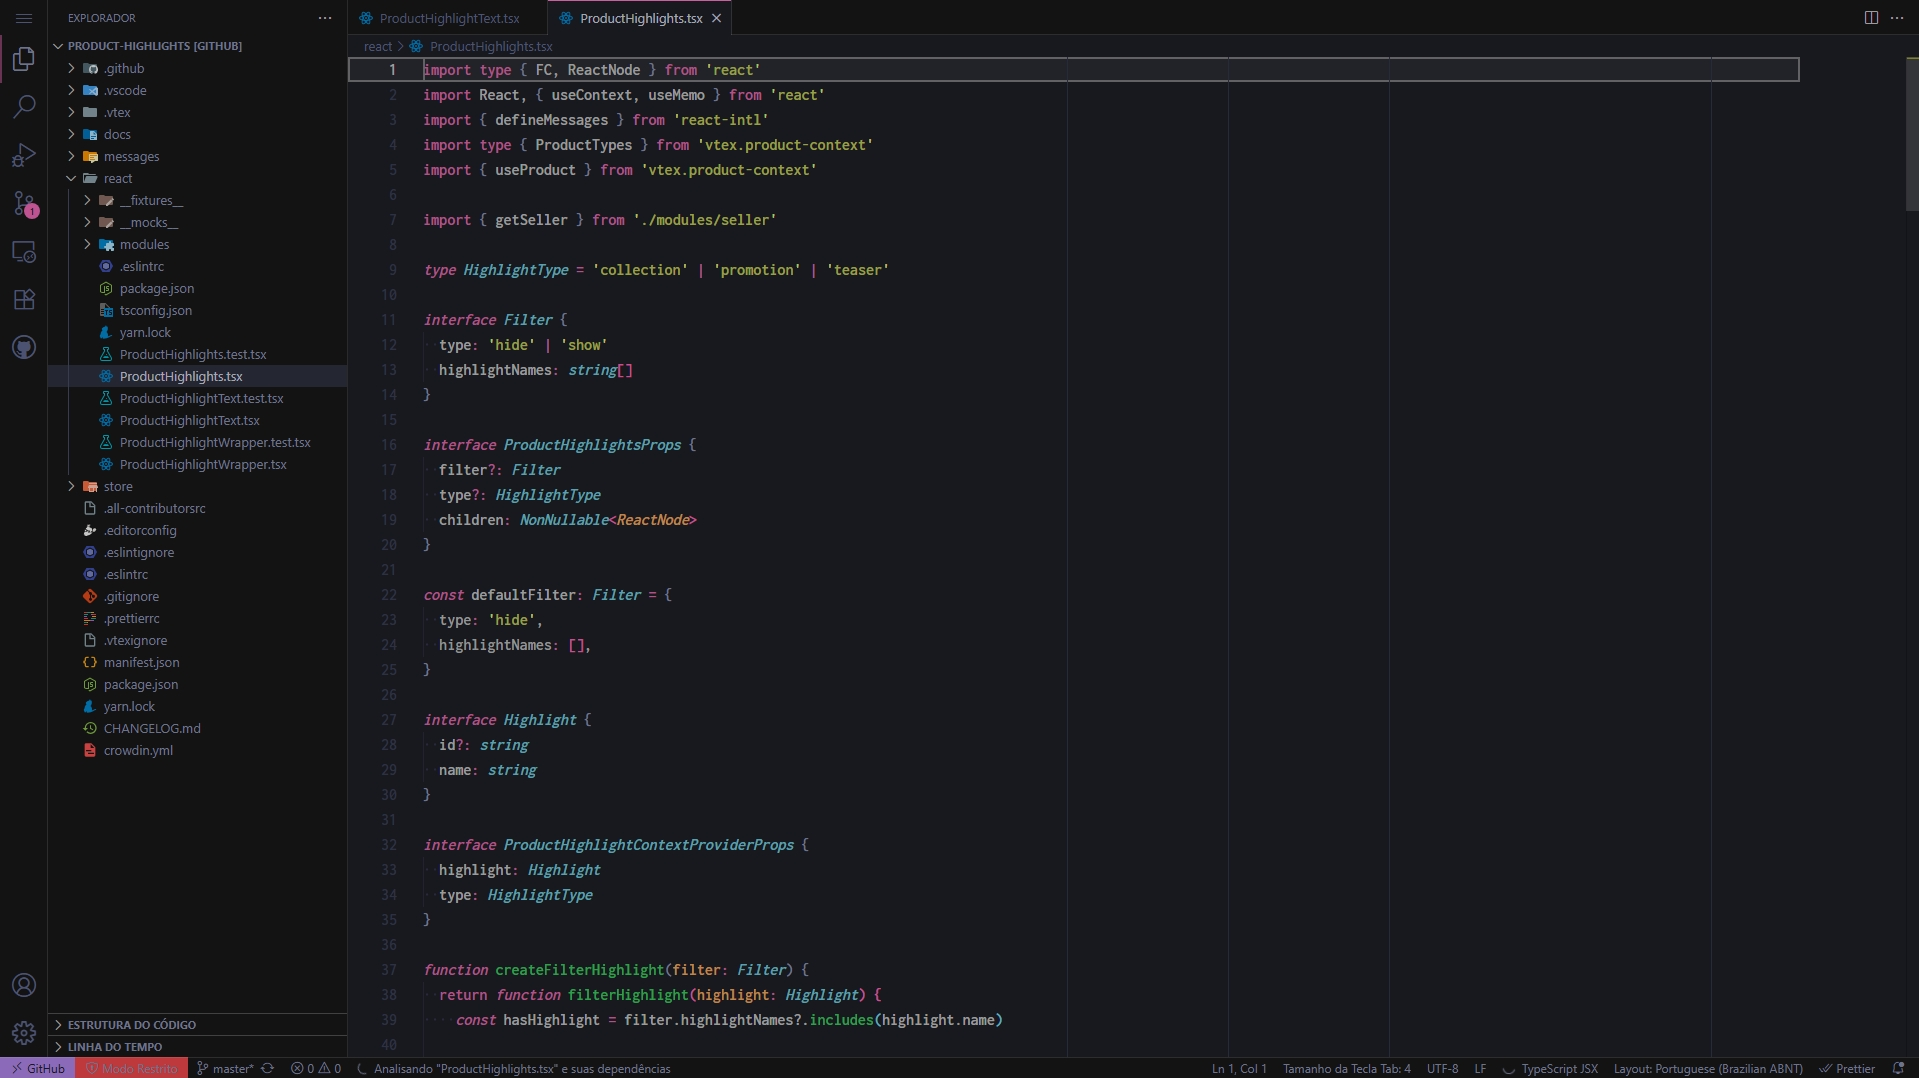
Task: Click the editor vertical scrollbar thumb
Action: point(1911,134)
